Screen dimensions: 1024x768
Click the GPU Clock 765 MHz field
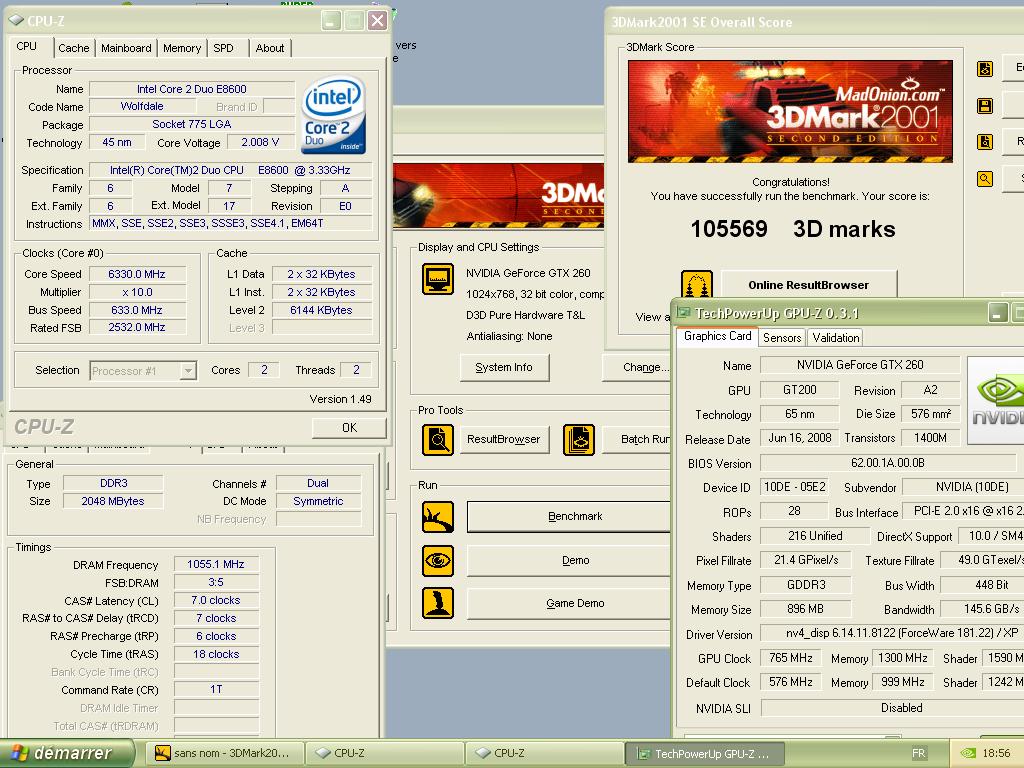pyautogui.click(x=791, y=658)
